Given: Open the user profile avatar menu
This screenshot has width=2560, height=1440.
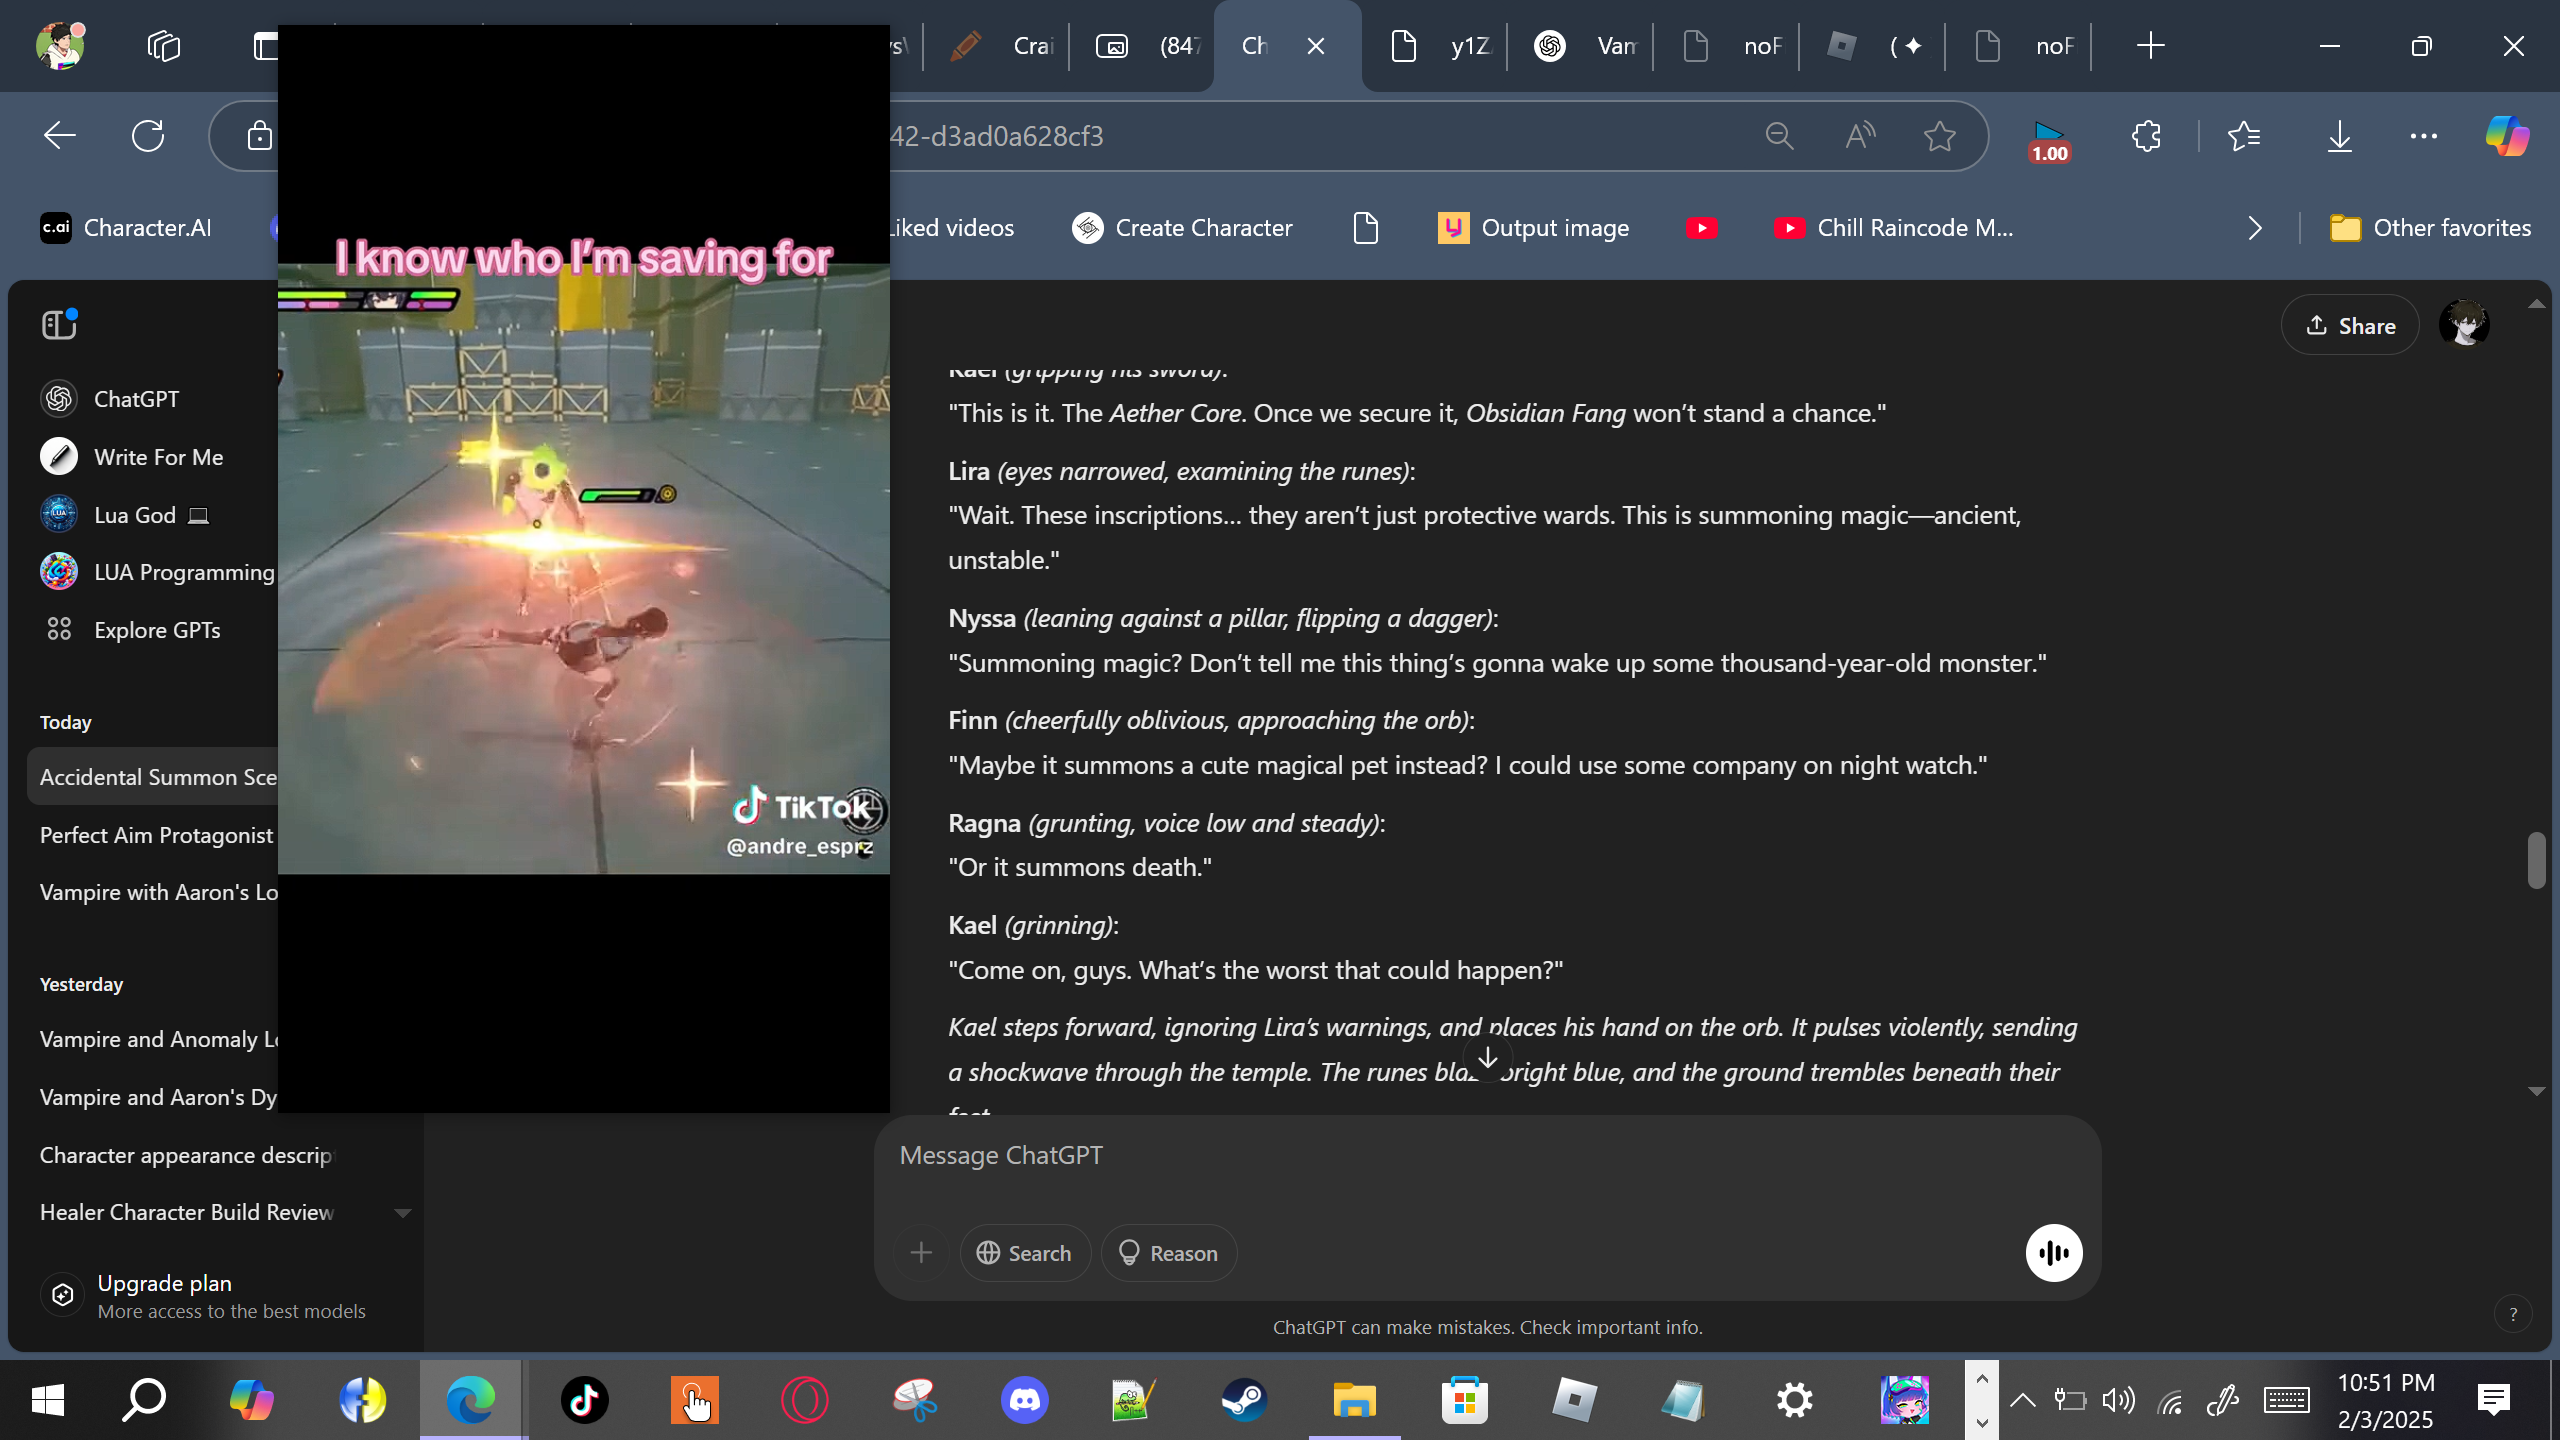Looking at the screenshot, I should point(2464,324).
